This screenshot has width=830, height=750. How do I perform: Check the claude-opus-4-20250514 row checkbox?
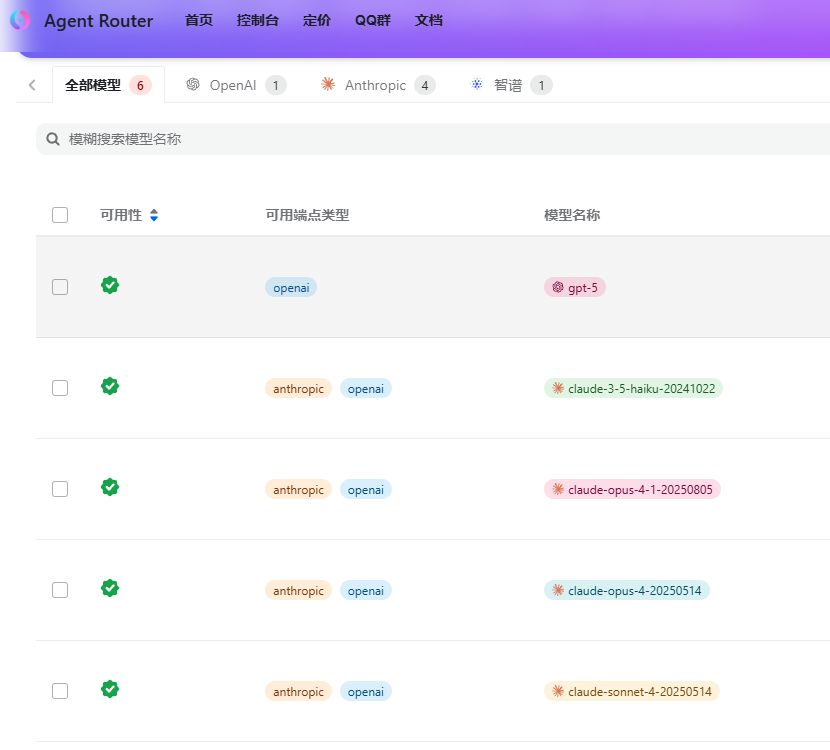[x=60, y=590]
